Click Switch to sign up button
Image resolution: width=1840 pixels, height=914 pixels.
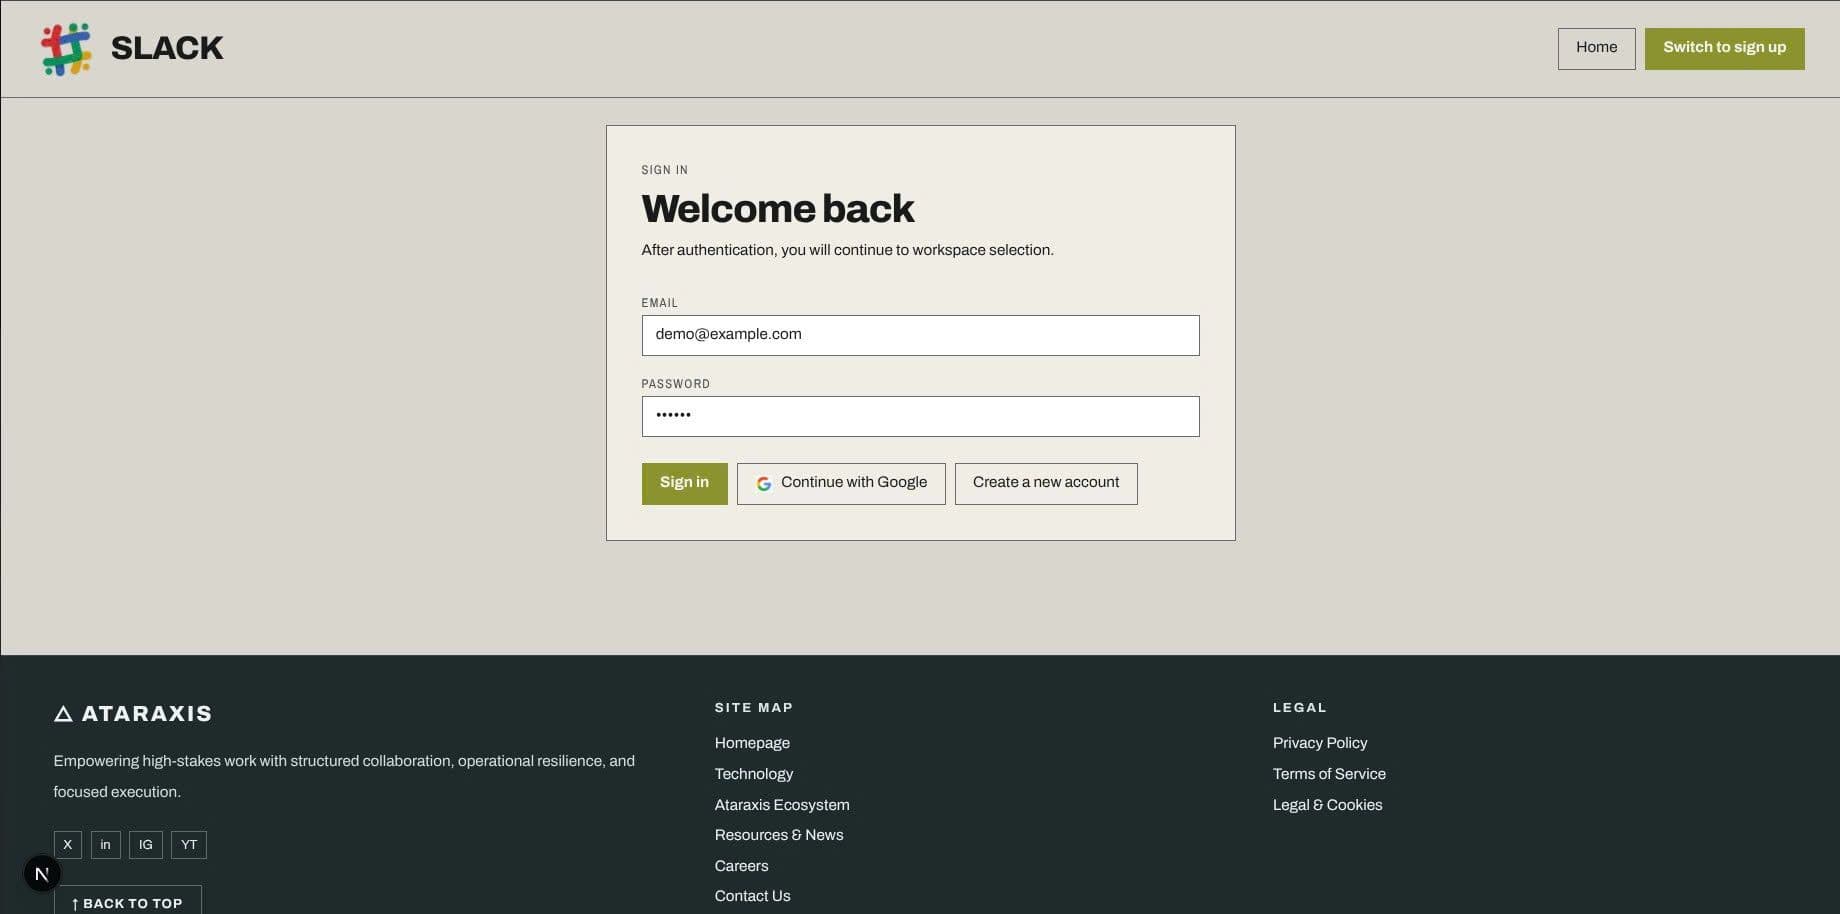click(x=1725, y=48)
